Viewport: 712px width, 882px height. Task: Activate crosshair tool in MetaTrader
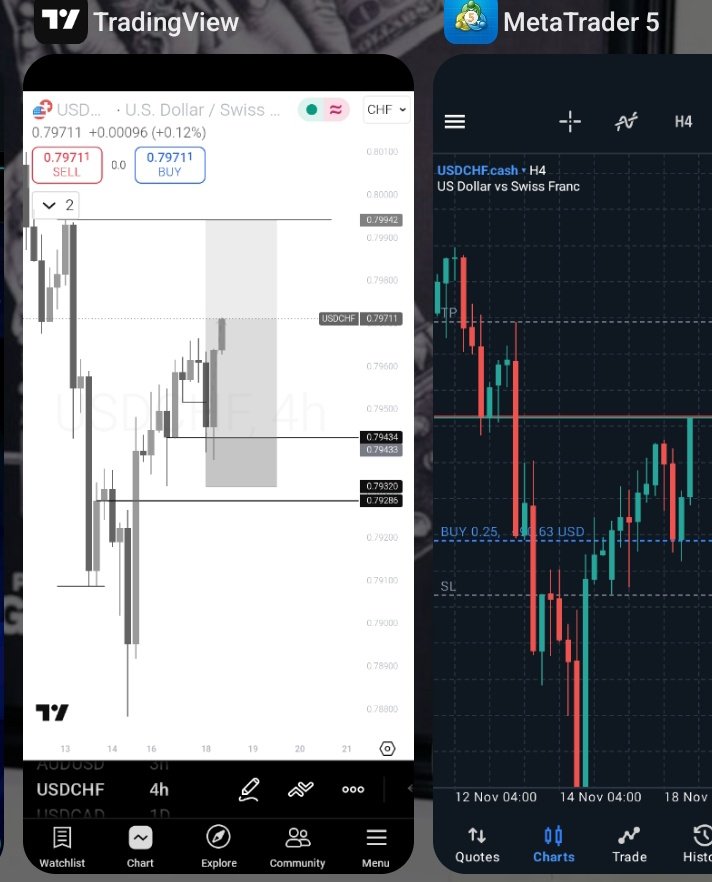coord(570,122)
